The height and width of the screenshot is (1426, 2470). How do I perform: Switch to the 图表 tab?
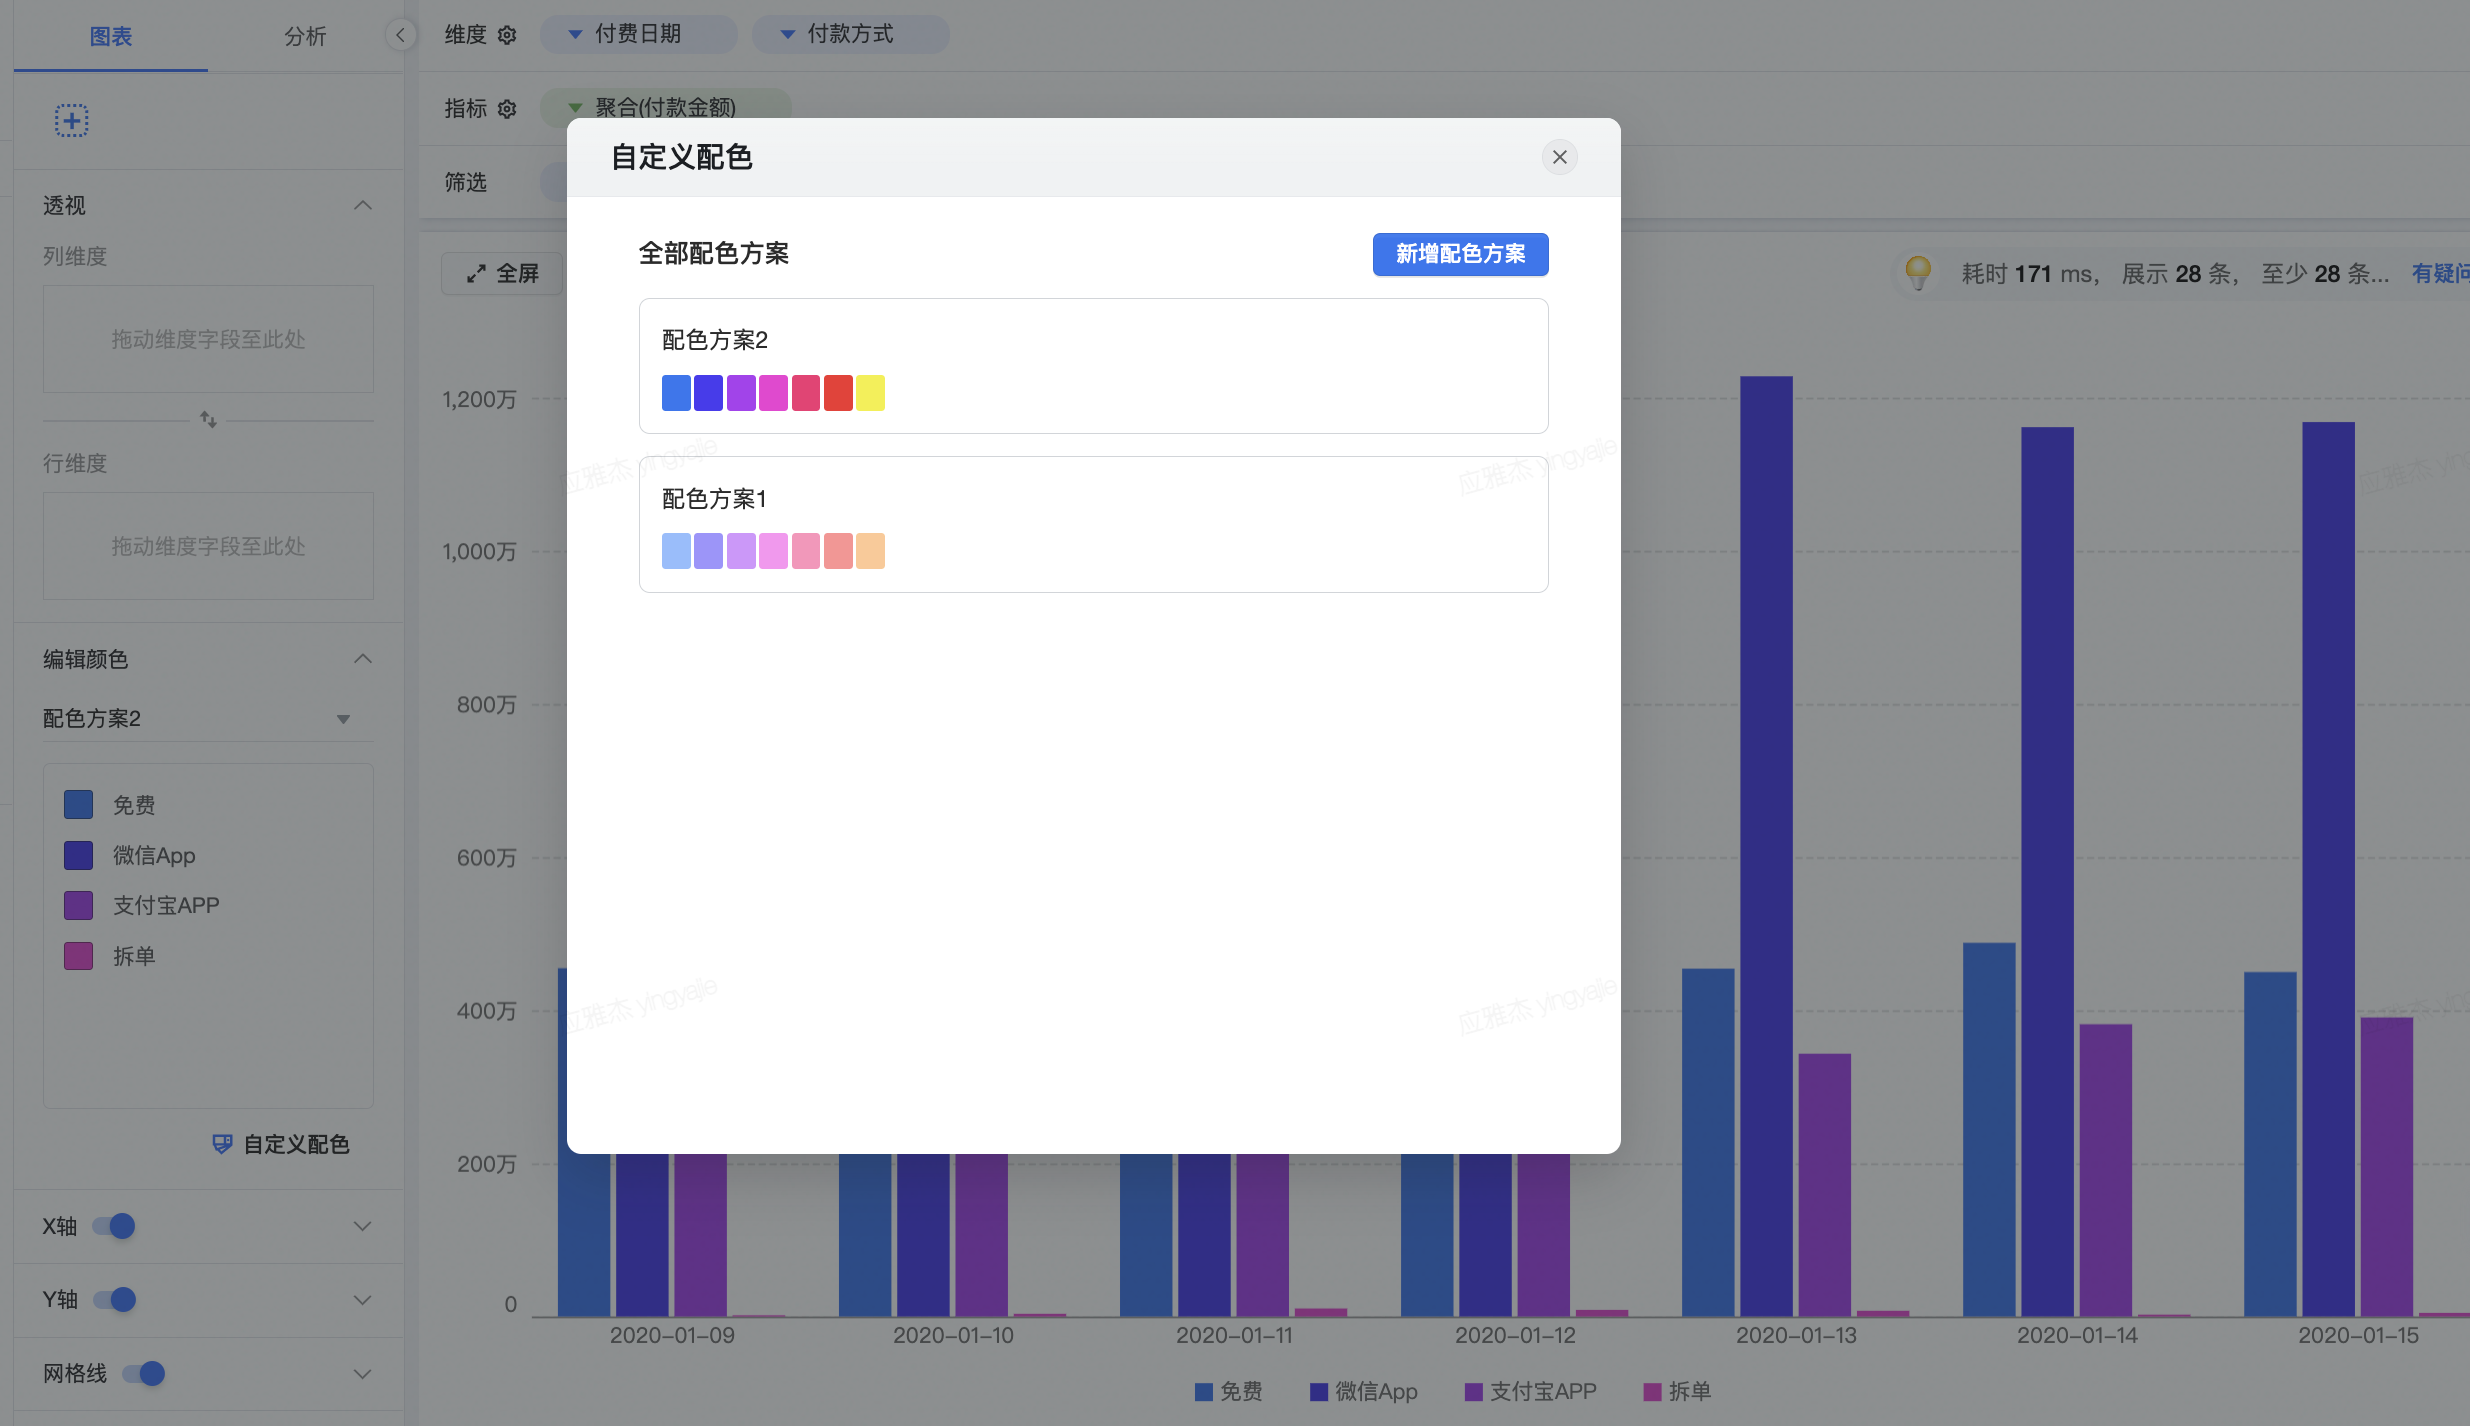coord(110,36)
